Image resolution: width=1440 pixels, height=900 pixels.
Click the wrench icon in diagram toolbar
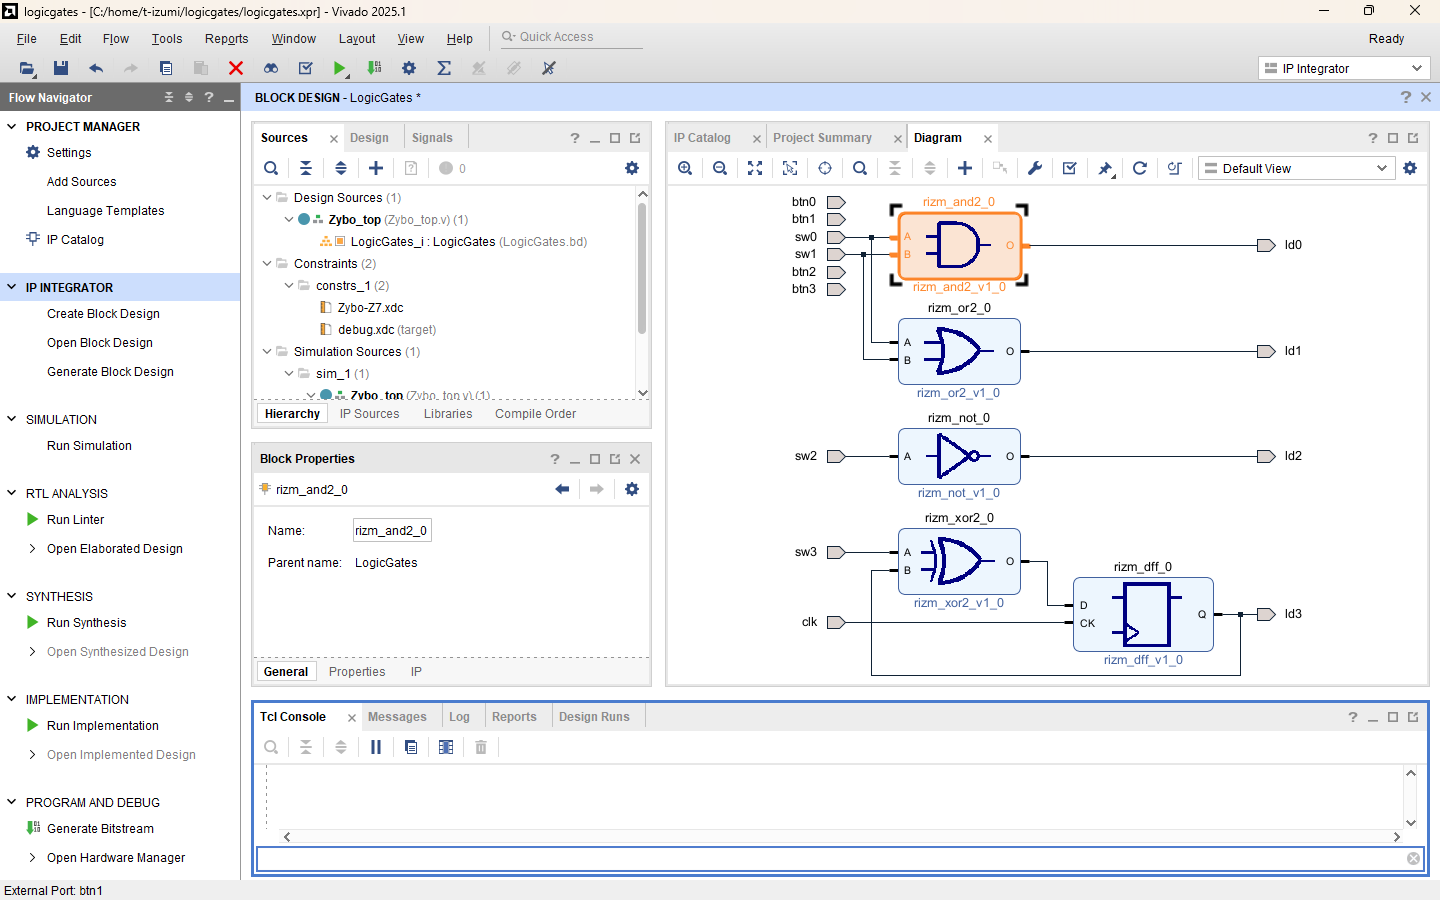pos(1035,168)
